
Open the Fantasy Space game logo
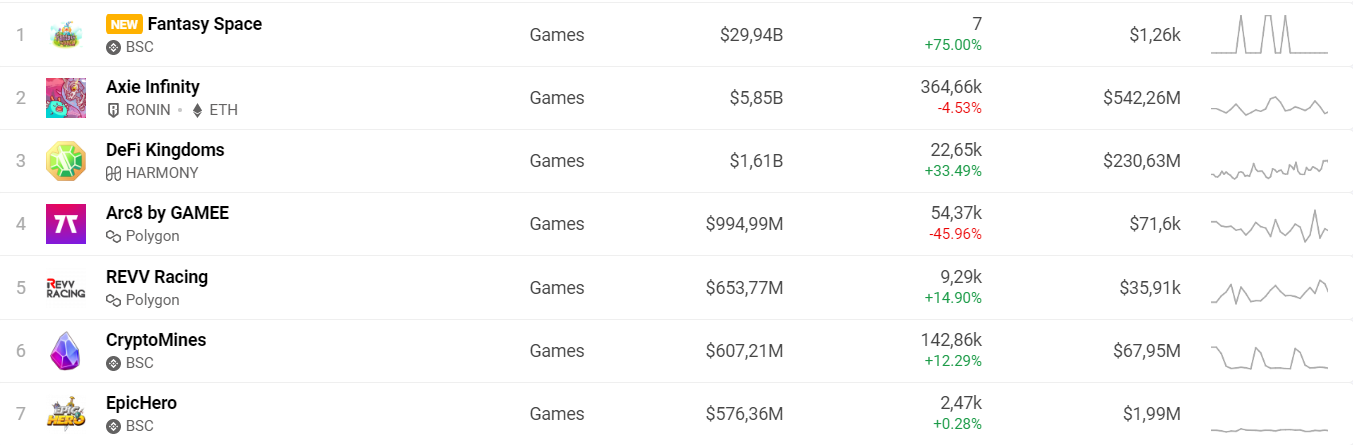(x=66, y=35)
